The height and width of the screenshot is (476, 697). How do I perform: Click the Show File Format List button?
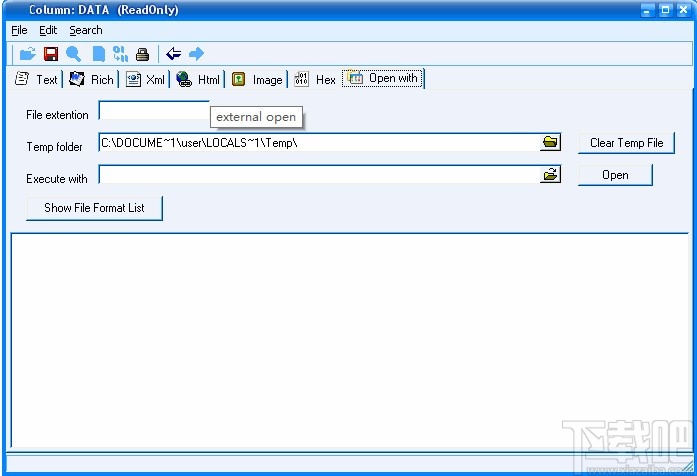94,208
